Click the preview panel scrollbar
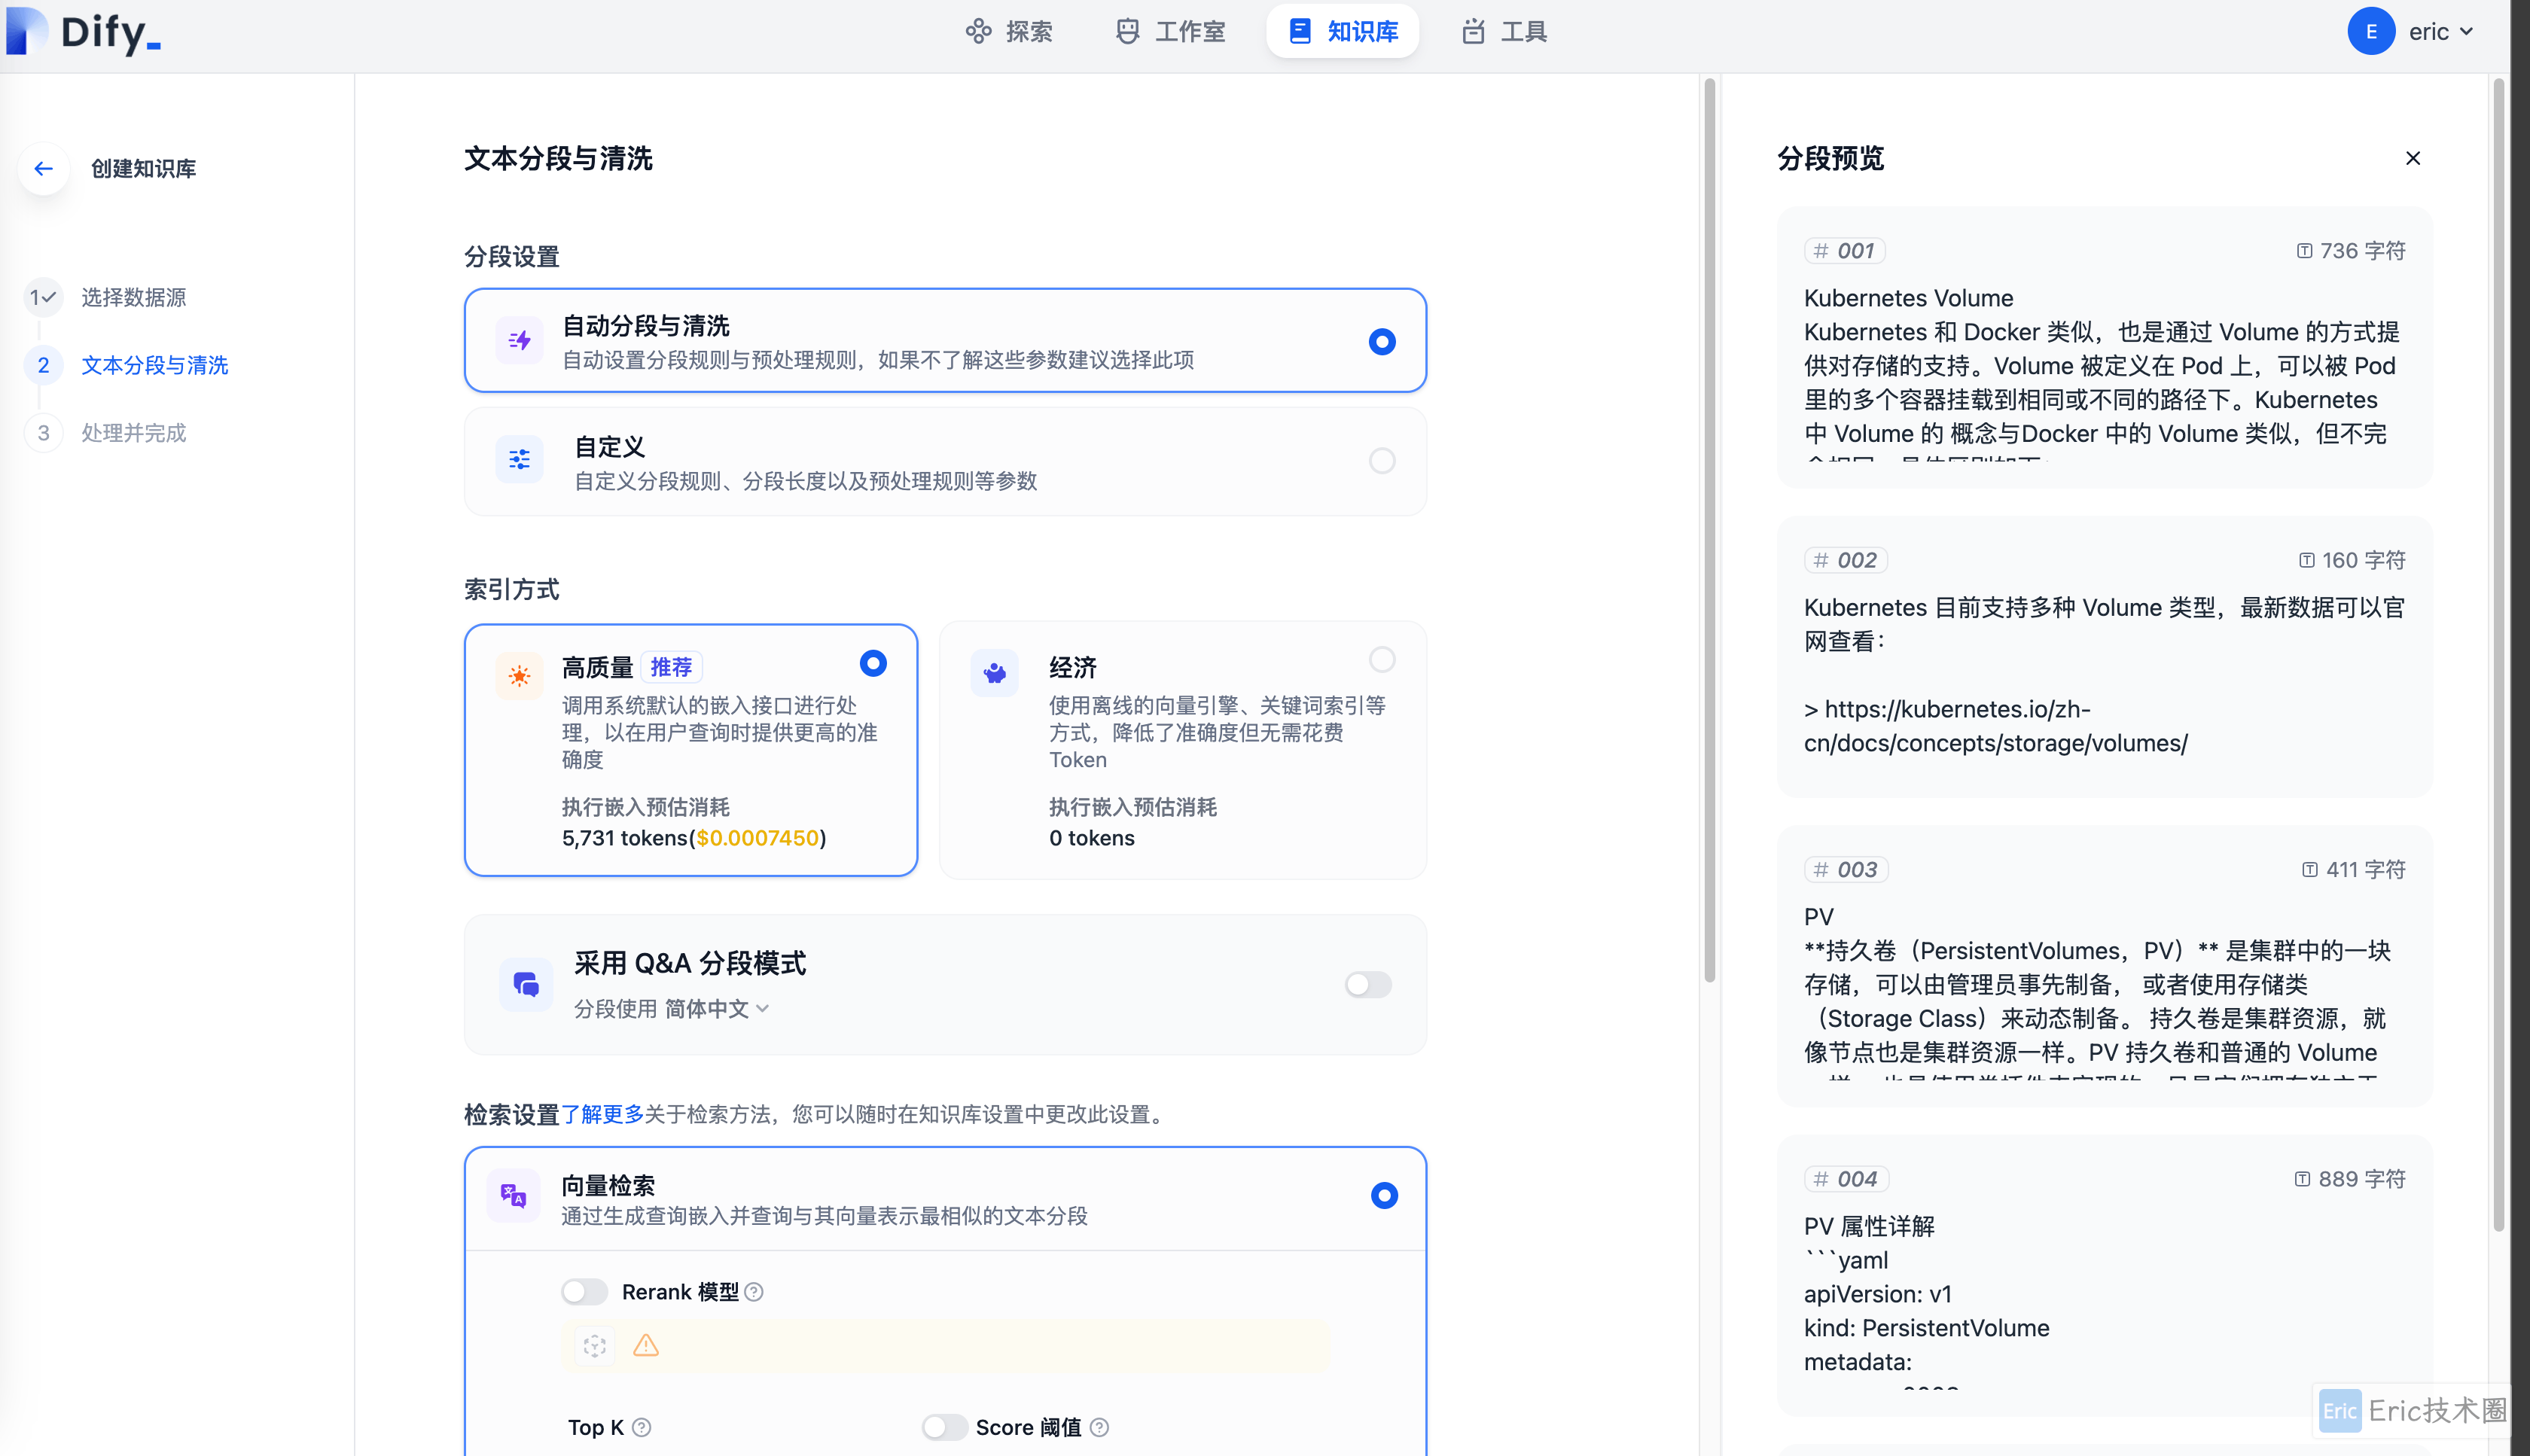 [x=2498, y=655]
